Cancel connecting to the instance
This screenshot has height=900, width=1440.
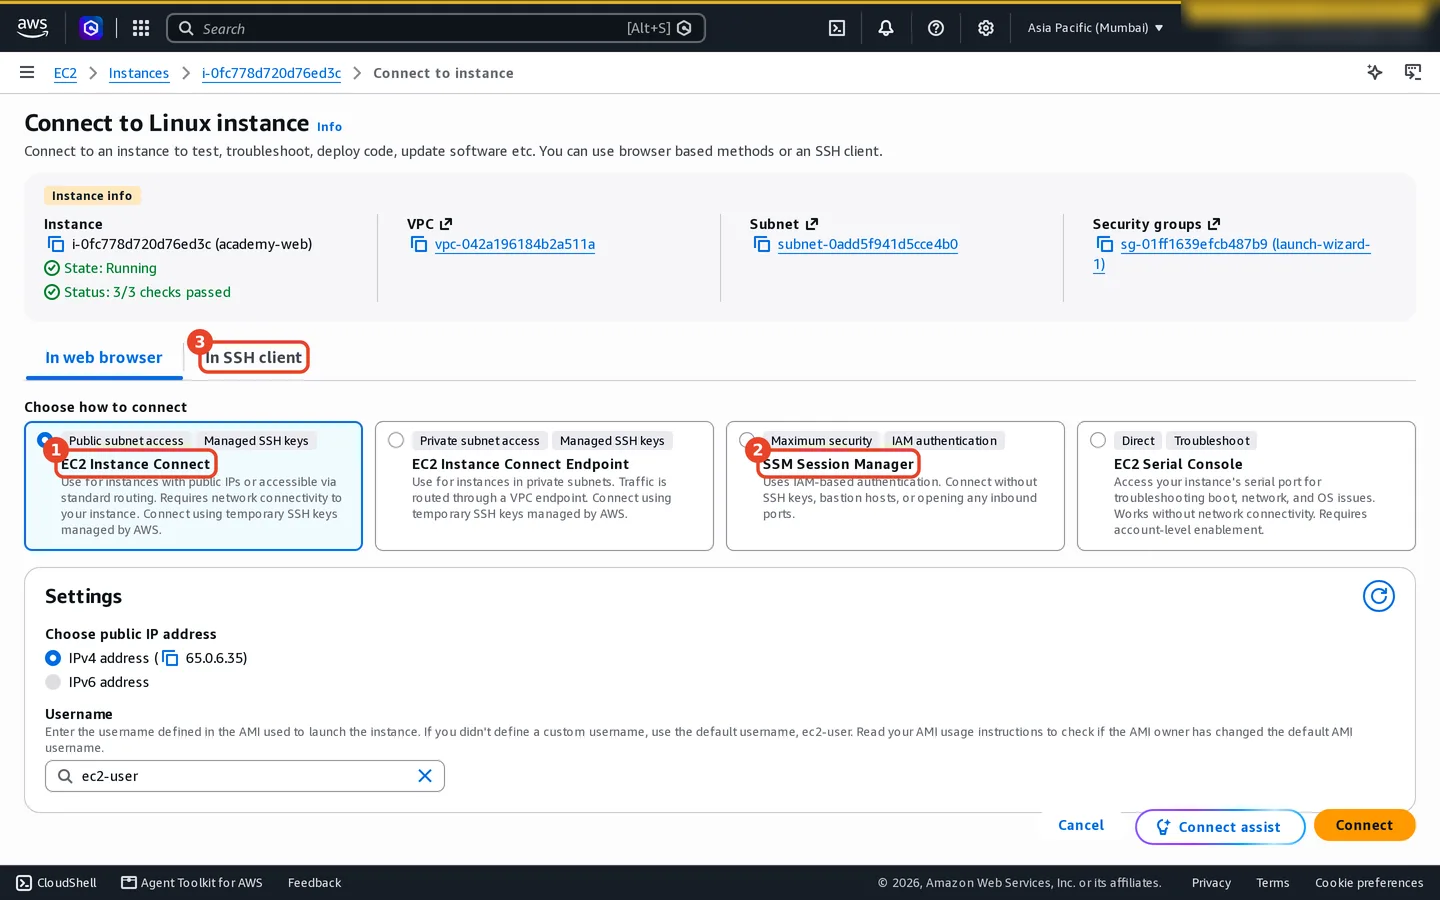tap(1081, 825)
